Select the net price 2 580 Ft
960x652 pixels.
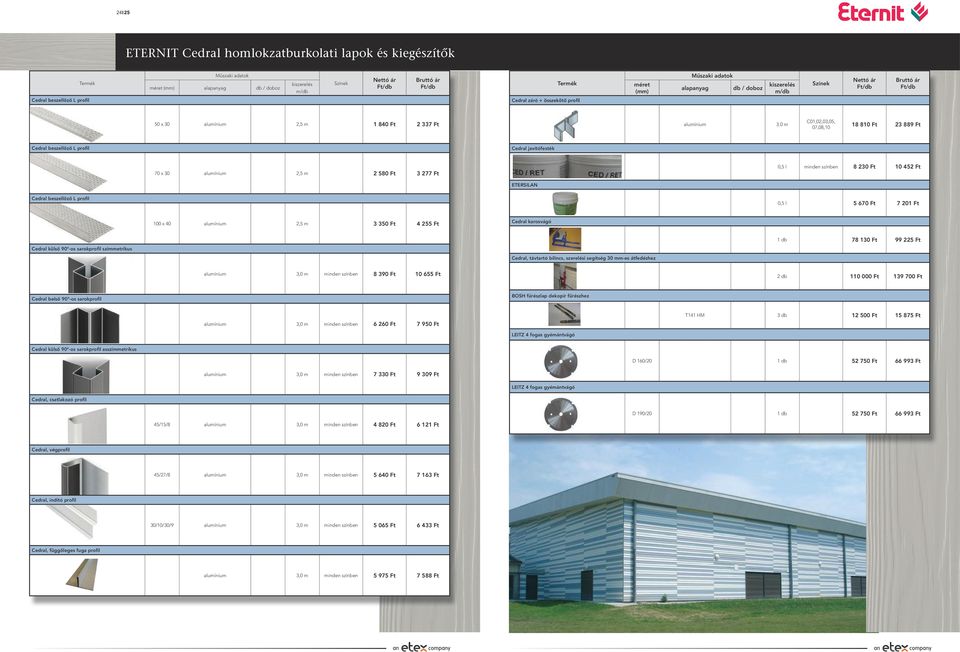[x=384, y=173]
